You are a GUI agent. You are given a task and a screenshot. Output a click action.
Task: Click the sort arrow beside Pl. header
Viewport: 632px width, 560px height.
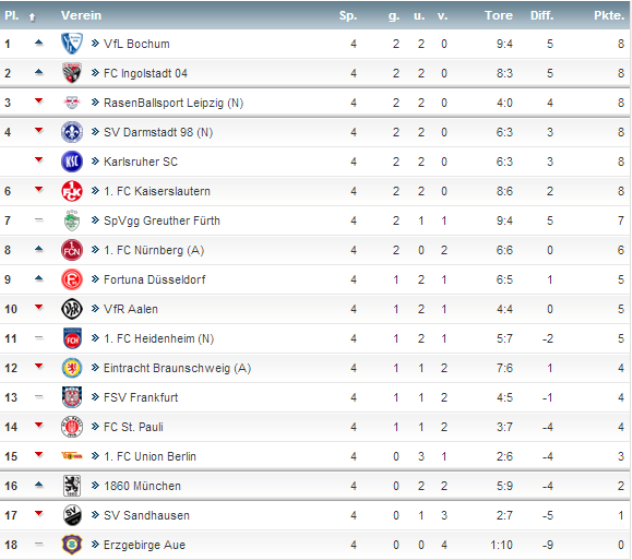[x=32, y=16]
